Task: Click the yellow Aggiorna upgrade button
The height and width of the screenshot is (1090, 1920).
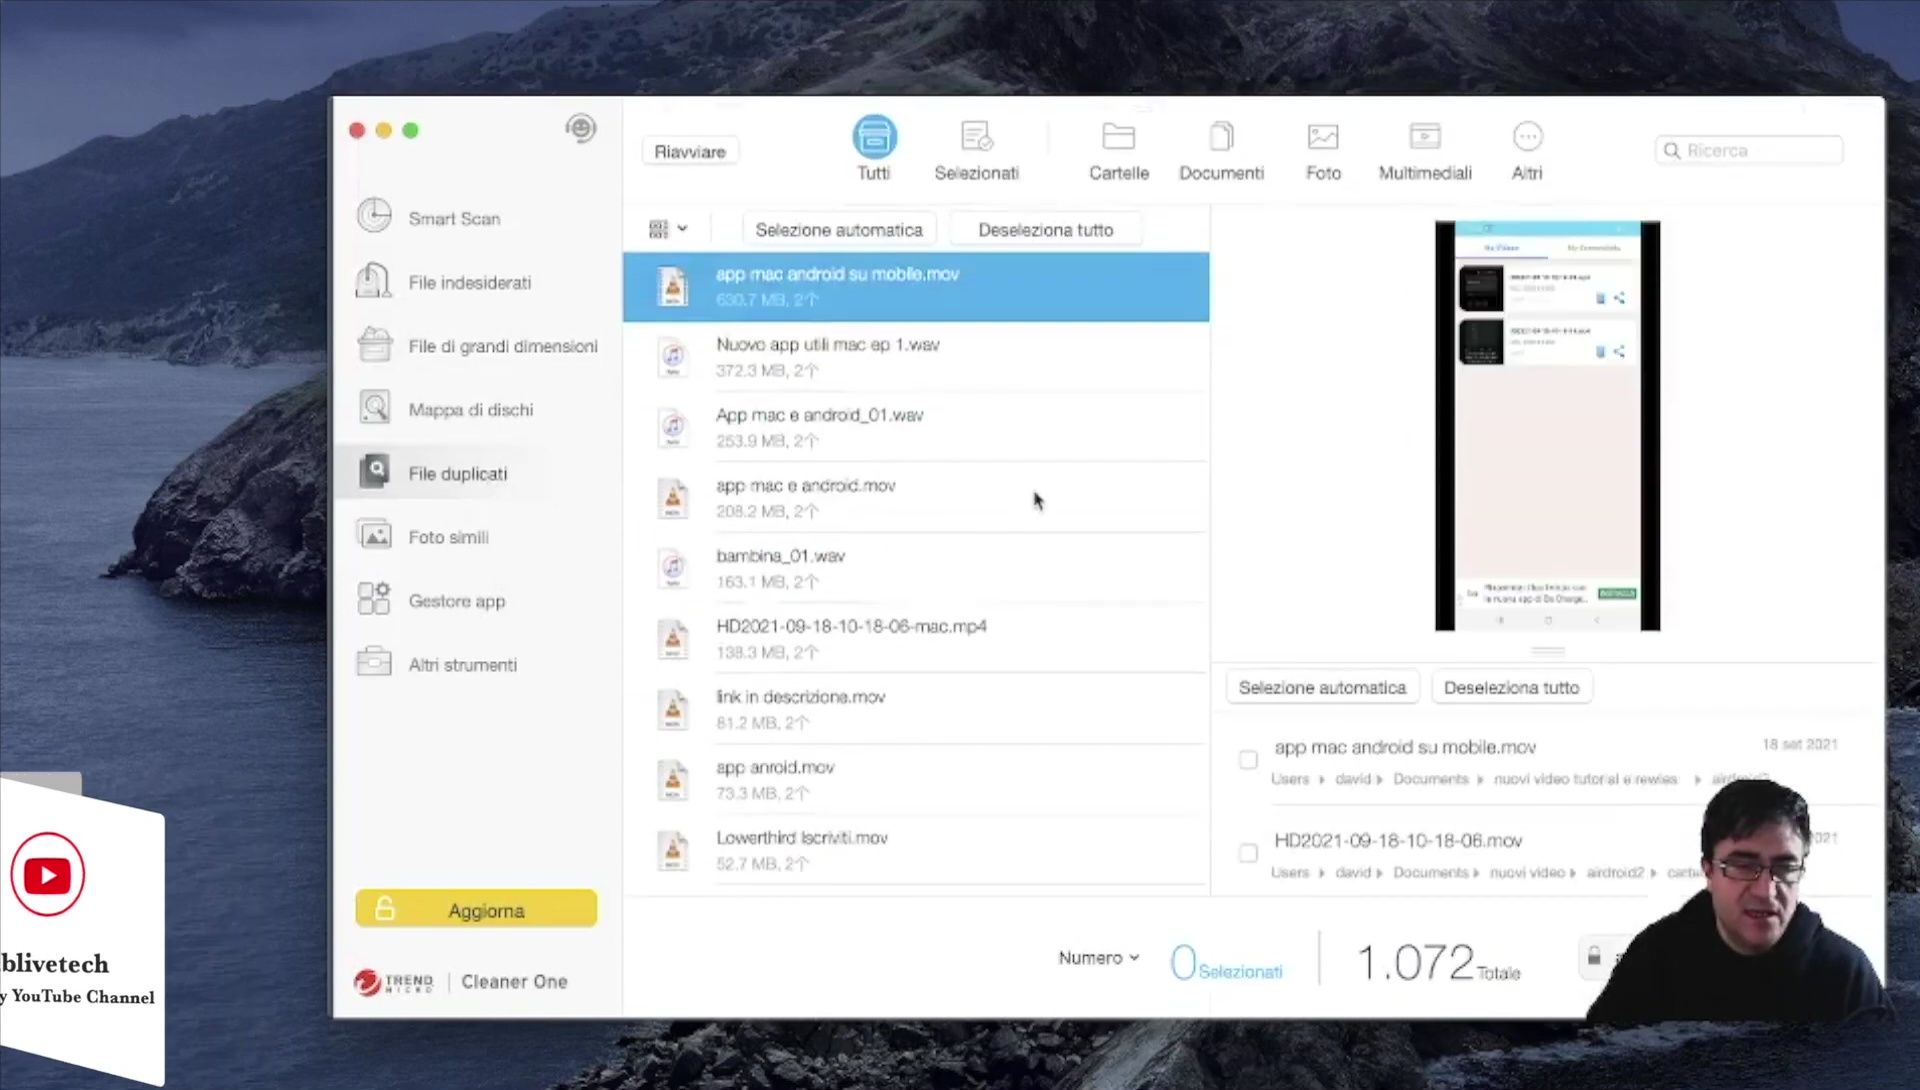Action: 476,909
